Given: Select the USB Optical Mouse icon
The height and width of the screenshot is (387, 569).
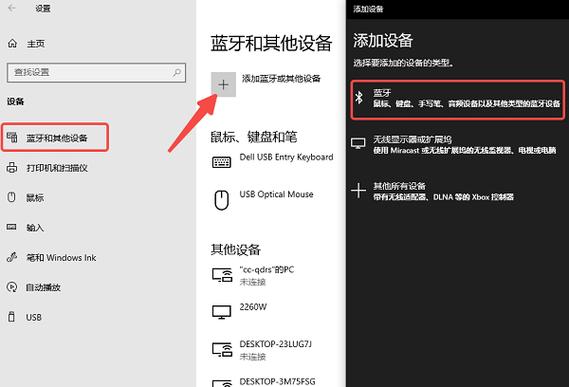Looking at the screenshot, I should pyautogui.click(x=221, y=200).
